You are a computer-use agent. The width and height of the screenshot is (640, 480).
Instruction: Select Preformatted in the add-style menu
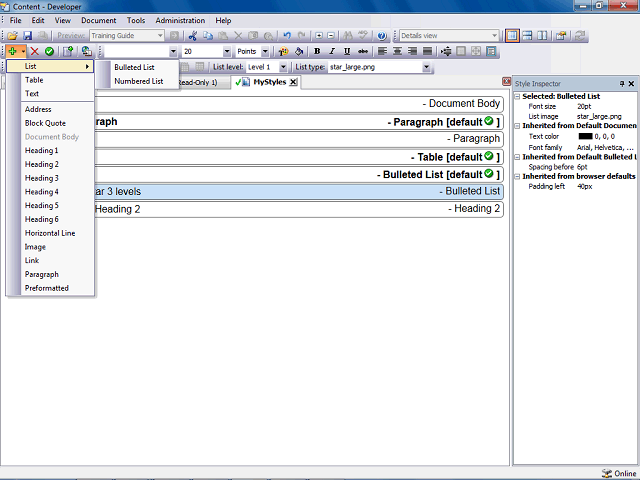pos(47,288)
